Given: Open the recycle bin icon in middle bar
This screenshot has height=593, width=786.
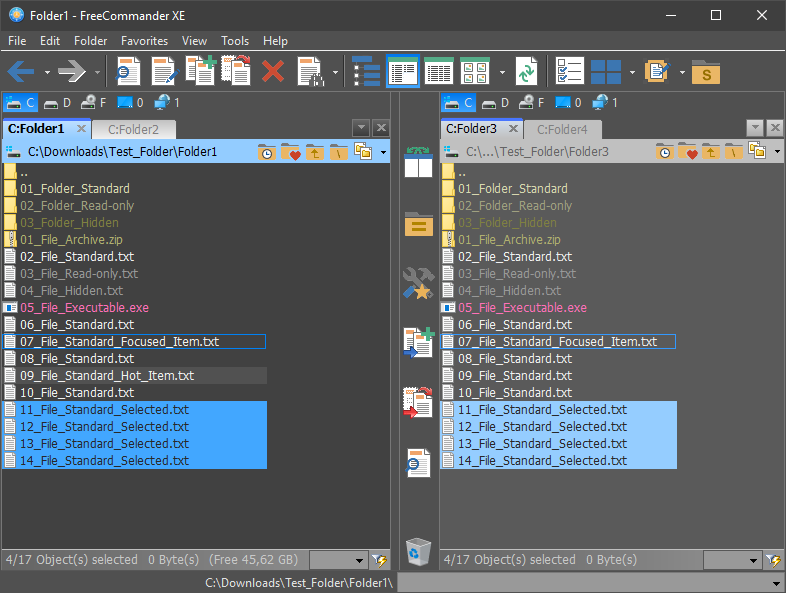Looking at the screenshot, I should point(418,552).
